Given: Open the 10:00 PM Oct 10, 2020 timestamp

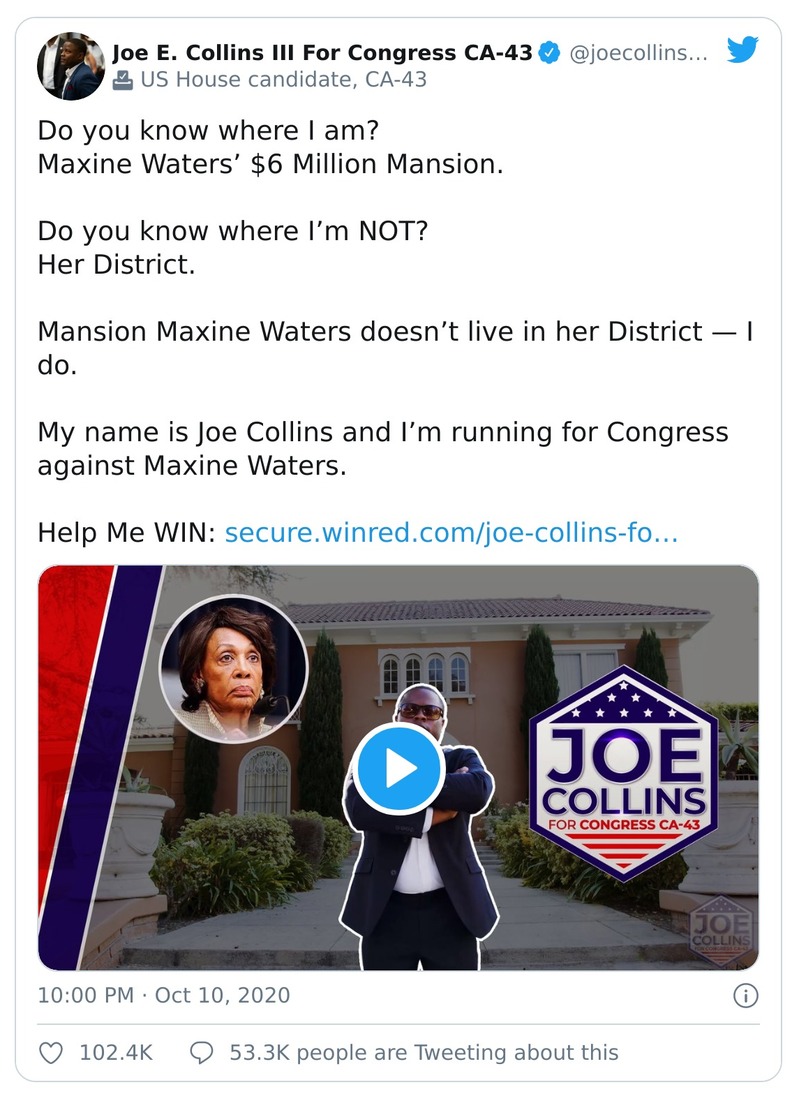Looking at the screenshot, I should click(x=164, y=995).
